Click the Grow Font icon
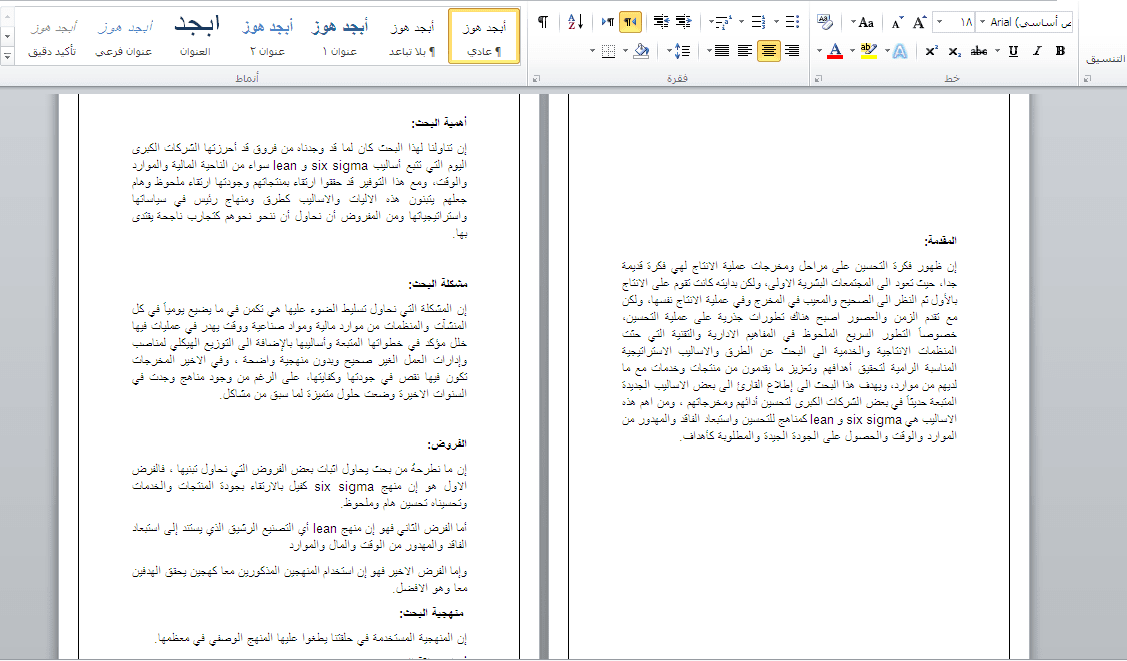 coord(919,22)
